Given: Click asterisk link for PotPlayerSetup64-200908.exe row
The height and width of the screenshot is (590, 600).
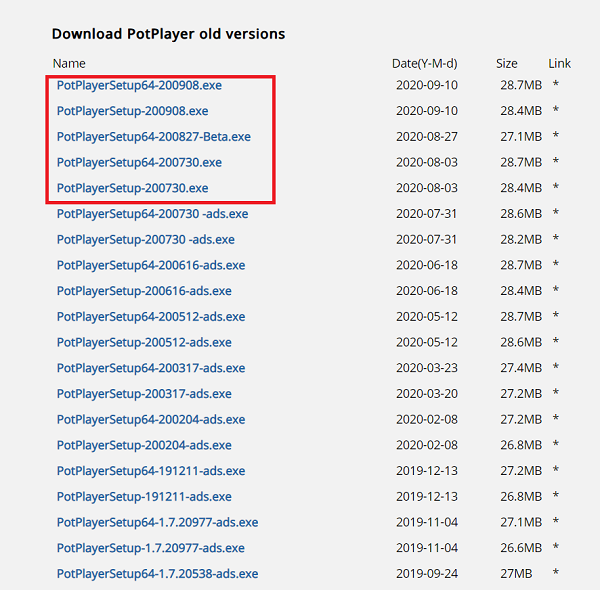Looking at the screenshot, I should pos(556,84).
